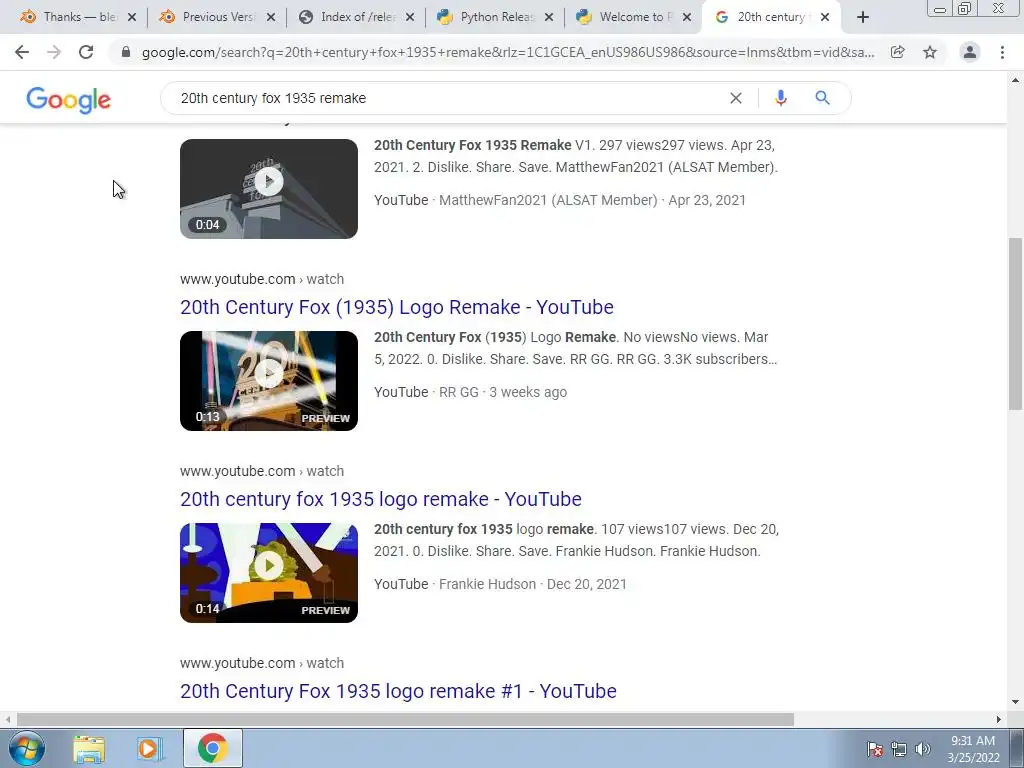Viewport: 1024px width, 768px height.
Task: Click 'Apr 23, 2021' MatthewFan2021 source line
Action: tap(560, 200)
